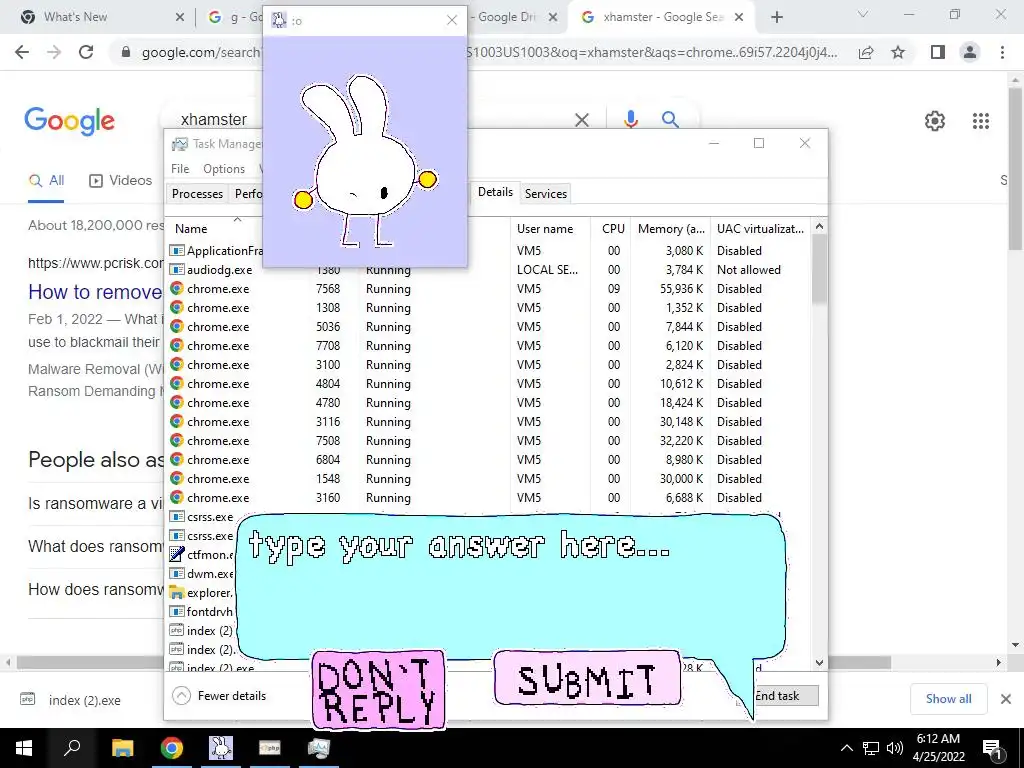The height and width of the screenshot is (768, 1024).
Task: Close the bunny popup window
Action: (x=452, y=20)
